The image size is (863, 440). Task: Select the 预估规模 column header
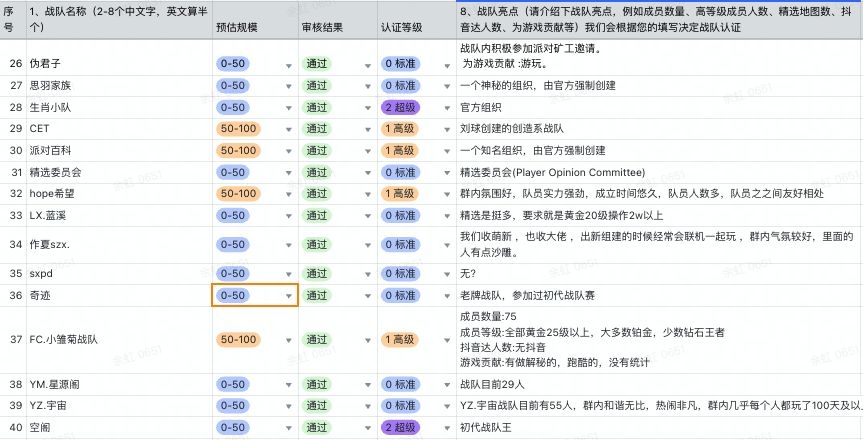click(x=255, y=20)
